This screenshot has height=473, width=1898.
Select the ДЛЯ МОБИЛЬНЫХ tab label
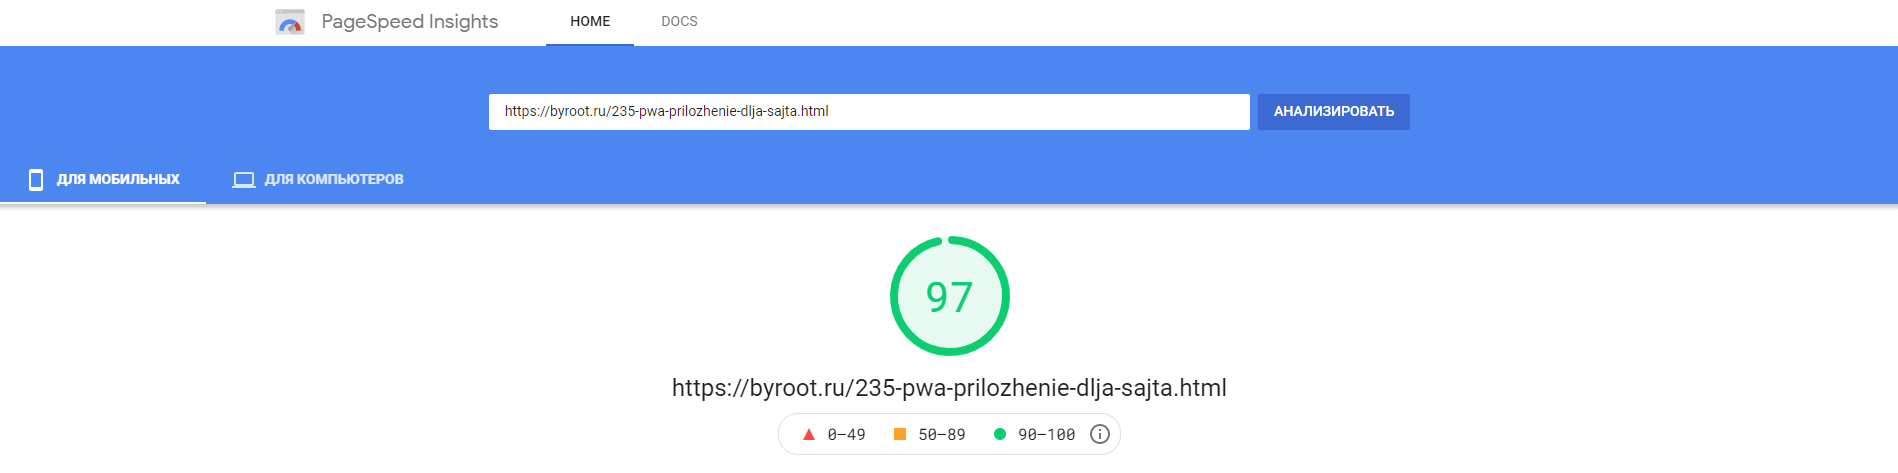[118, 180]
